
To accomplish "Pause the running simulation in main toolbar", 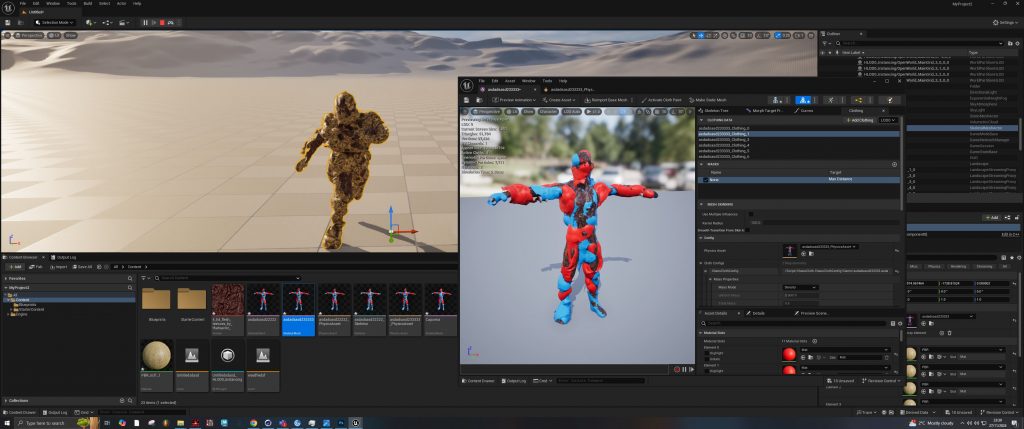I will point(146,21).
